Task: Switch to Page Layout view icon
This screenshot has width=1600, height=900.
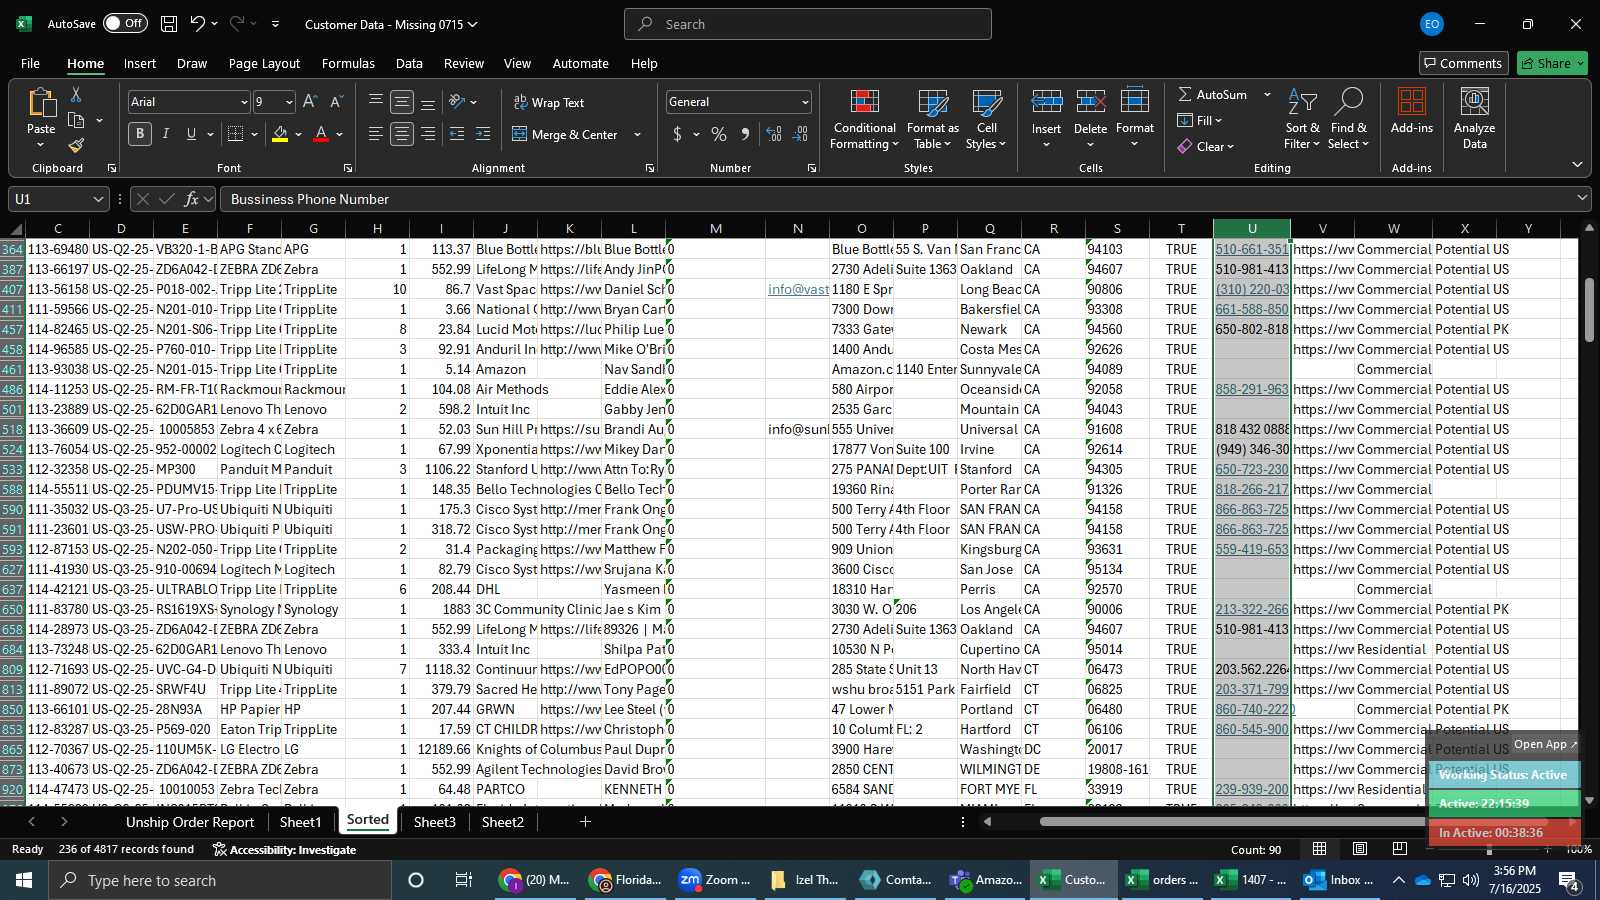Action: 1359,849
